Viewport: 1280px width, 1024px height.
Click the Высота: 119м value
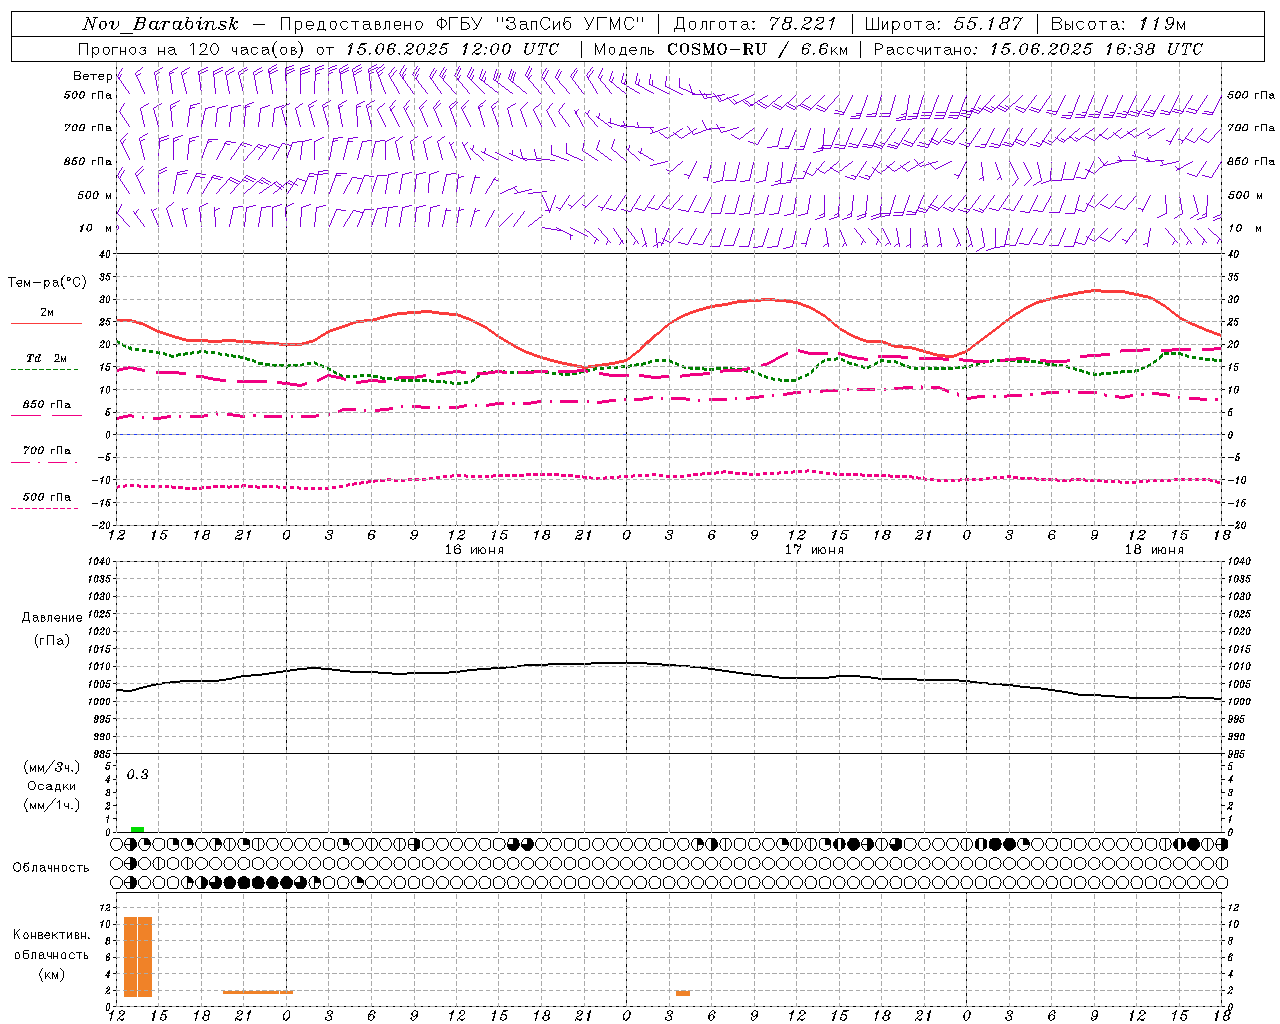coord(1118,24)
